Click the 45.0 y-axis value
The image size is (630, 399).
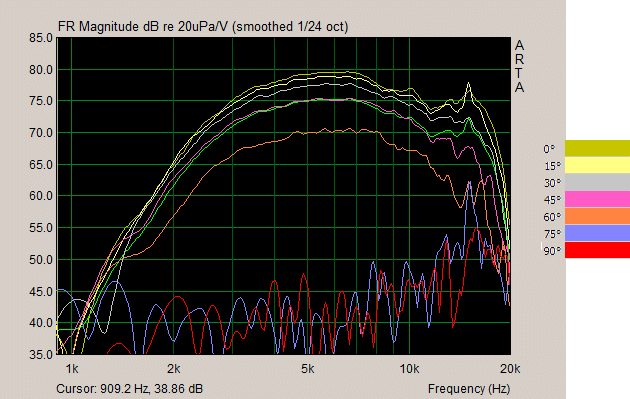pos(41,291)
